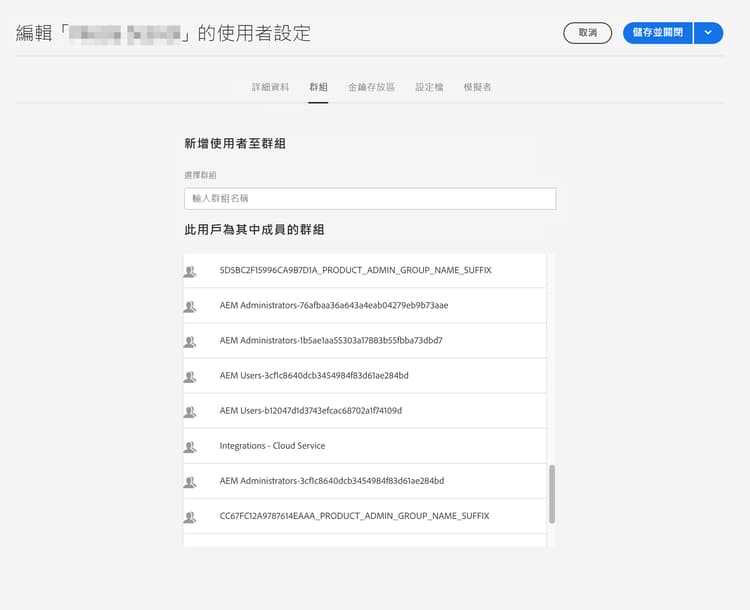Click the 儲存並關閉 save and close button
The width and height of the screenshot is (750, 610).
click(658, 33)
